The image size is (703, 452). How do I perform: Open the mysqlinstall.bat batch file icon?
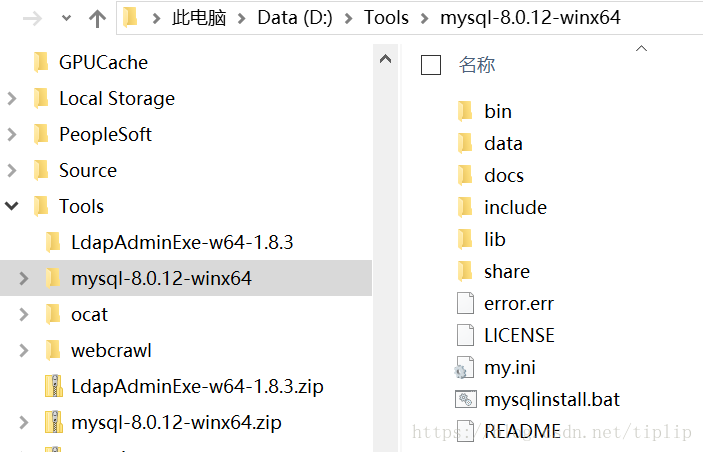464,400
